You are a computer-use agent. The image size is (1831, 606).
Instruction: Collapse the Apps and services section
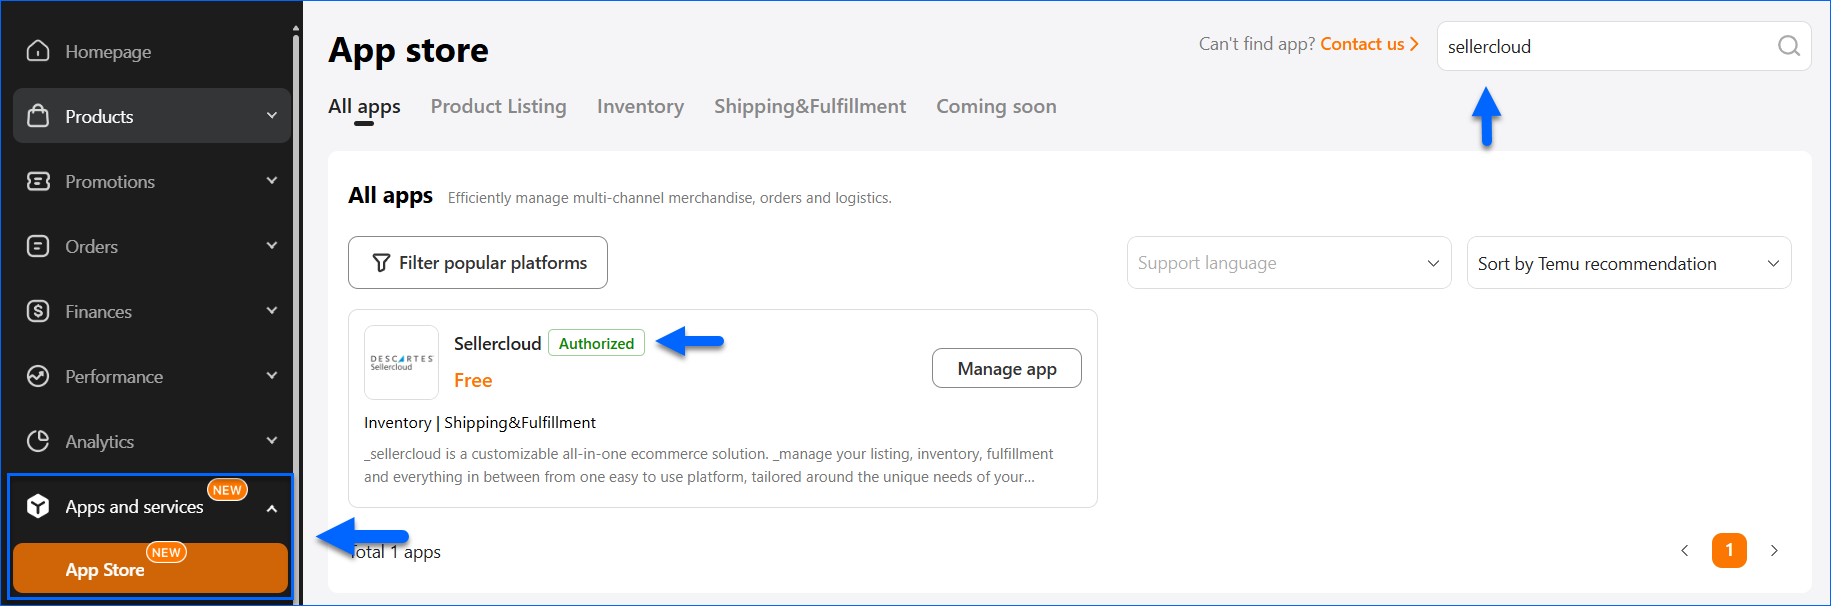click(x=272, y=508)
